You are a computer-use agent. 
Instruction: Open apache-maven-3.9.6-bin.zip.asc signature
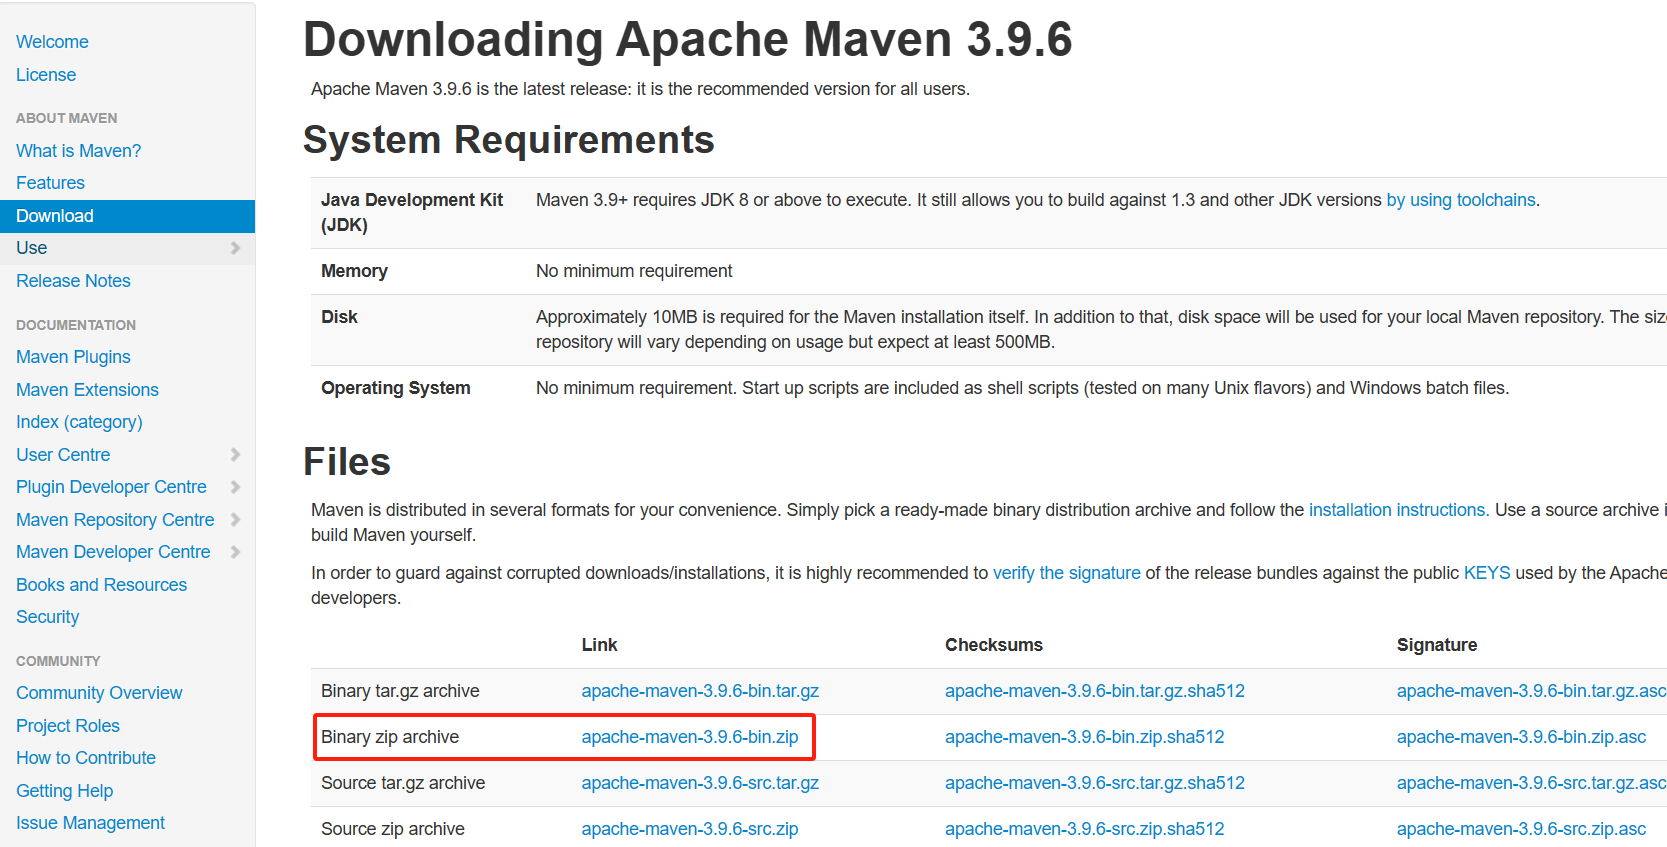click(x=1521, y=737)
